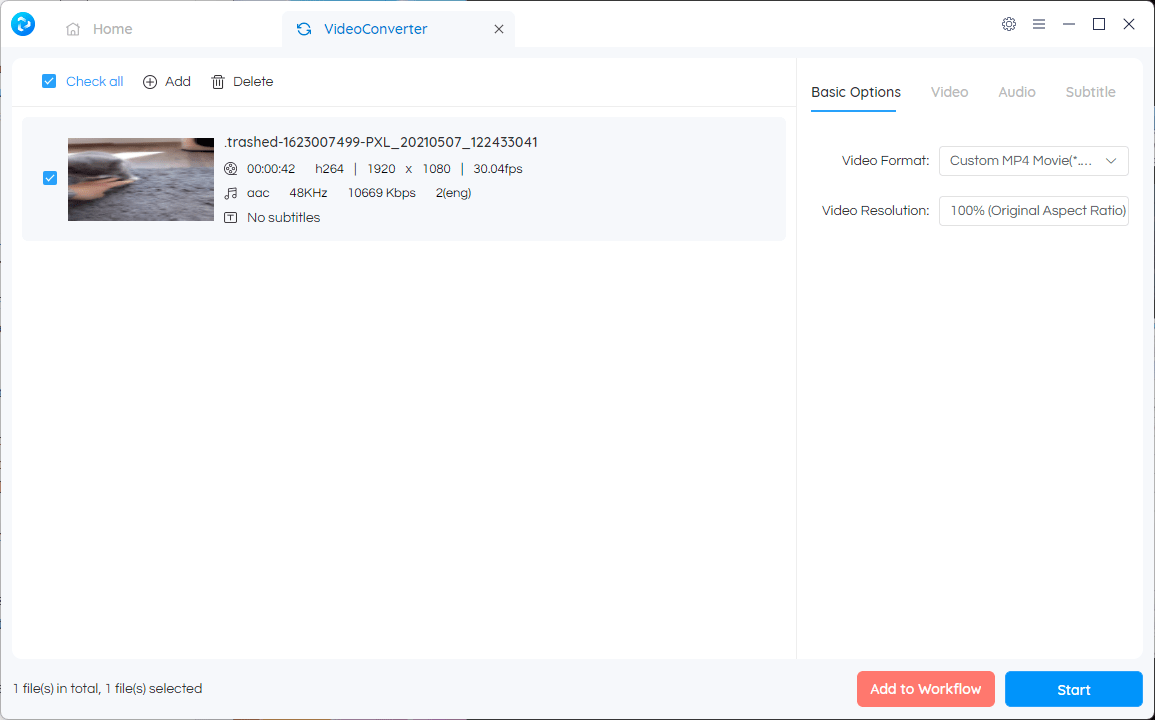The height and width of the screenshot is (720, 1155).
Task: Add the selected file to Workflow
Action: pyautogui.click(x=925, y=689)
